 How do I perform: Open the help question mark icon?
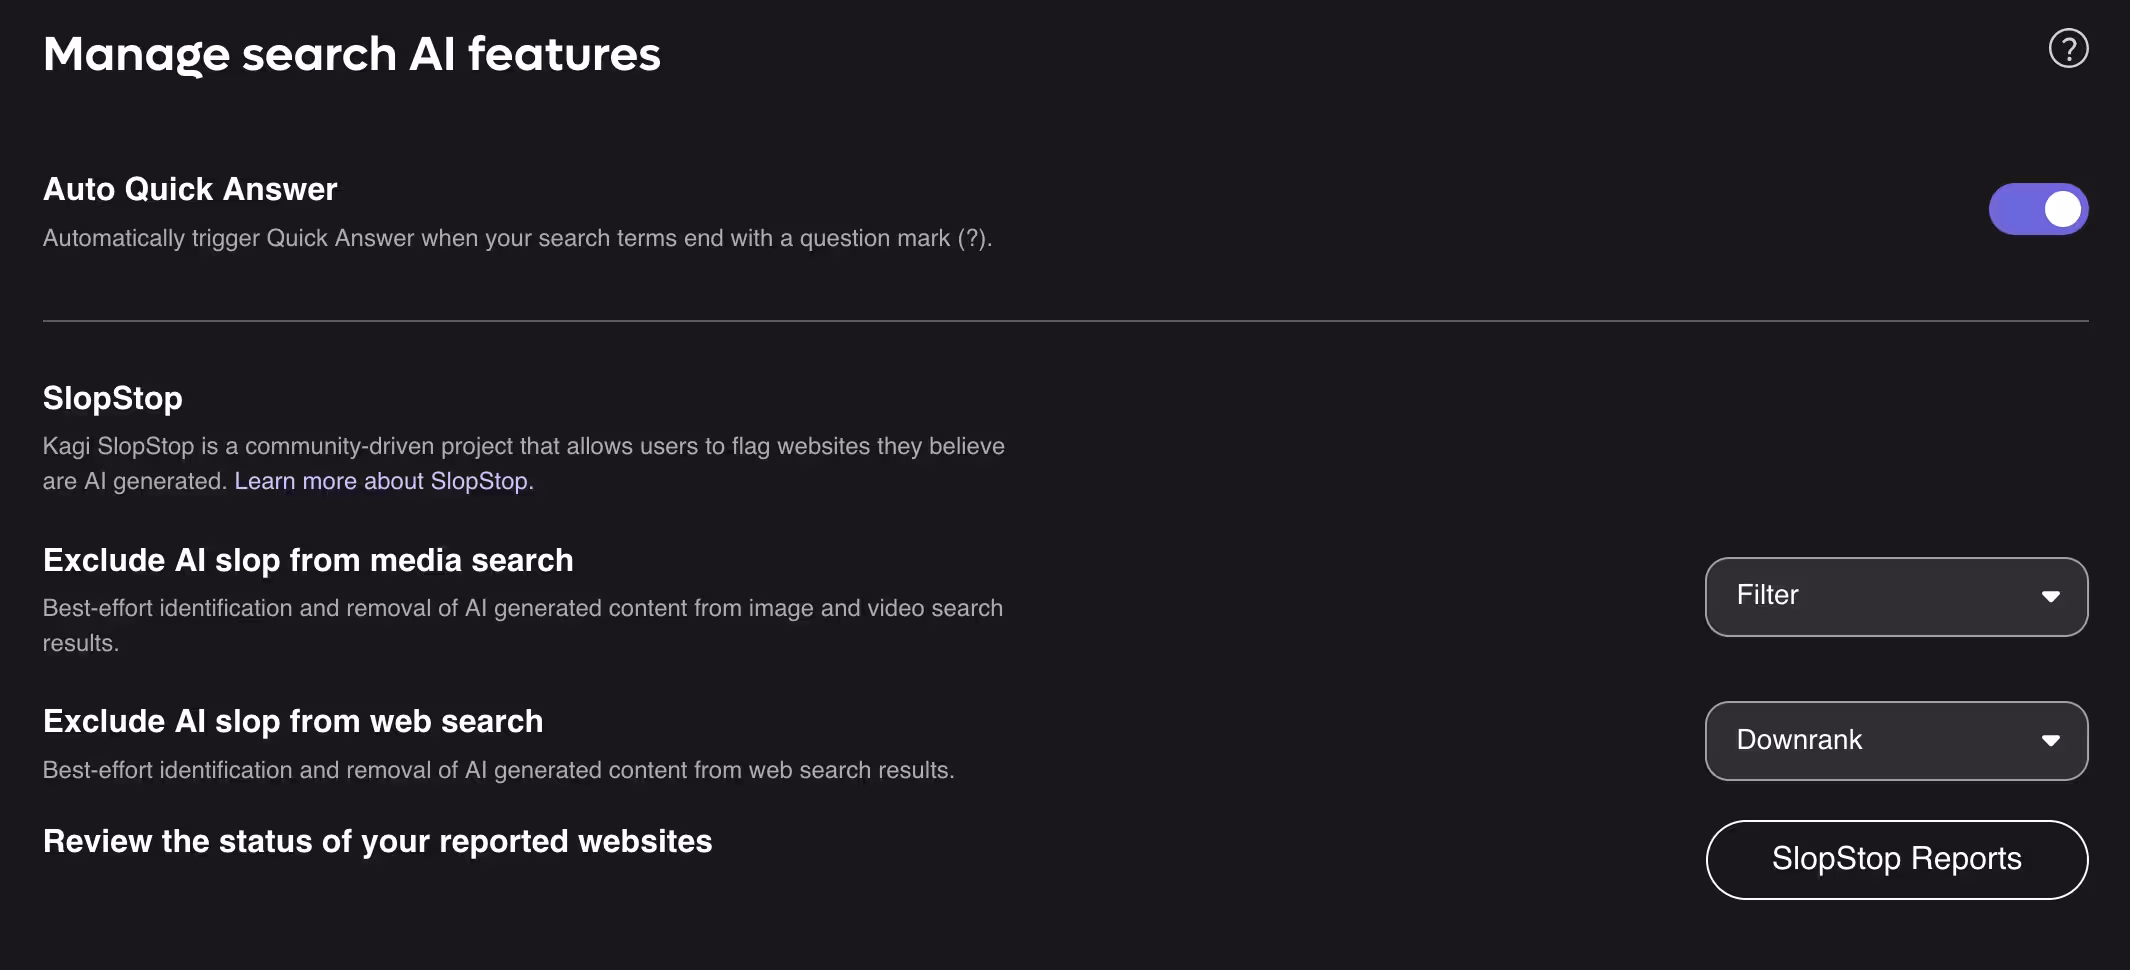click(2068, 48)
